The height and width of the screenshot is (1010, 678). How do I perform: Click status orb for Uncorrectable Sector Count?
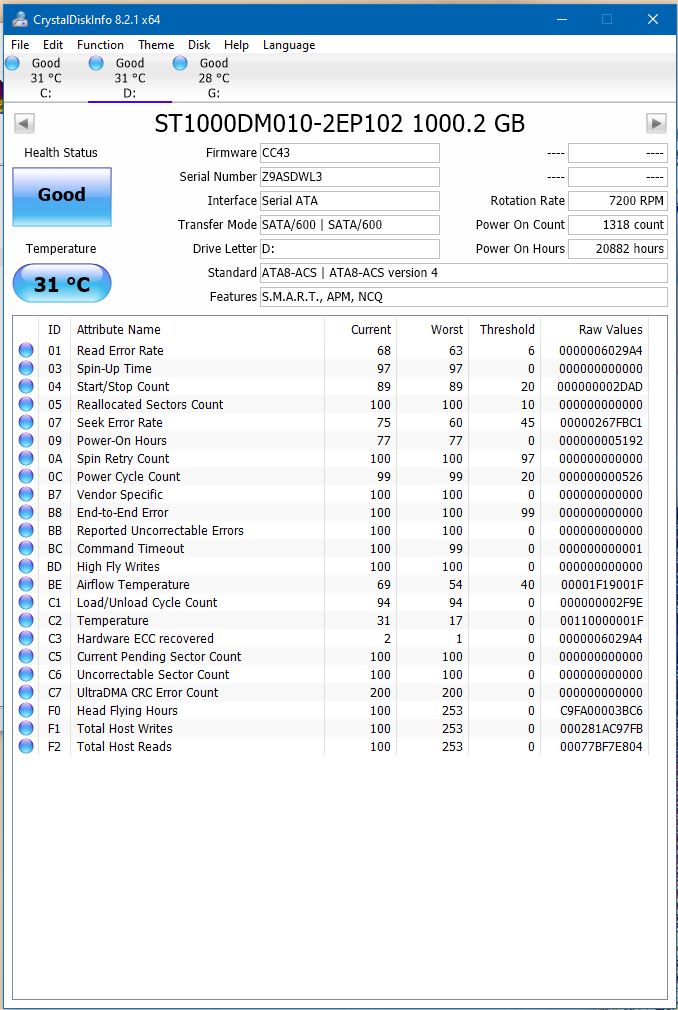coord(26,675)
